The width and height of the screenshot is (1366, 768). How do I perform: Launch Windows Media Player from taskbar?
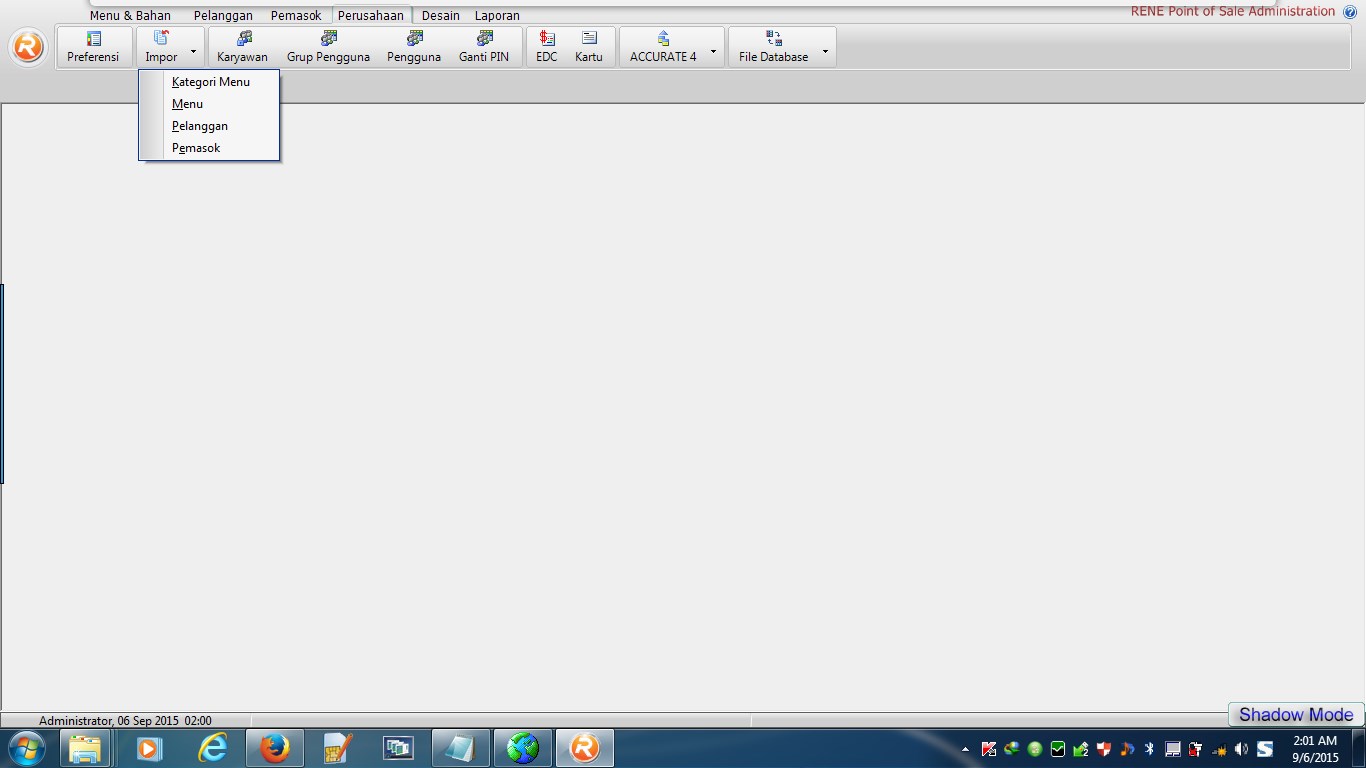point(149,748)
